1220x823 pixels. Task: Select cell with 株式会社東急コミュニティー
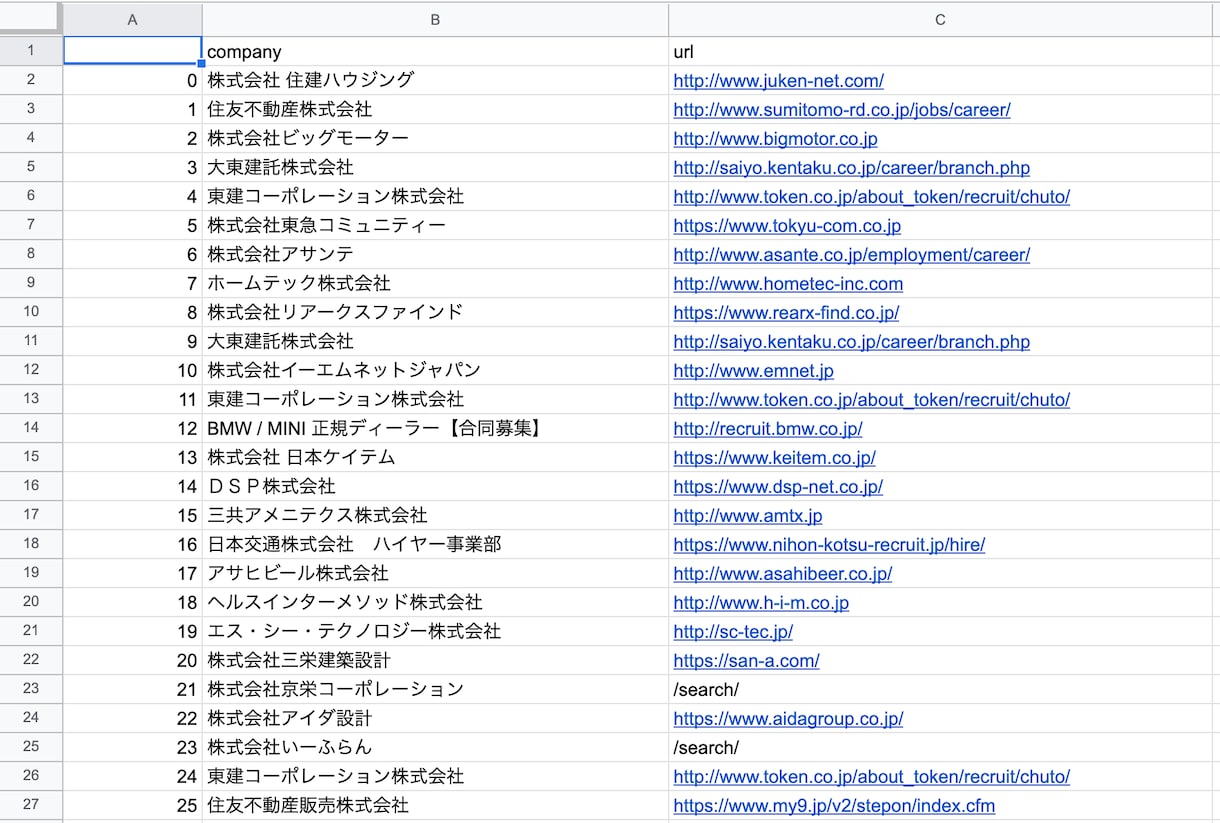point(435,225)
